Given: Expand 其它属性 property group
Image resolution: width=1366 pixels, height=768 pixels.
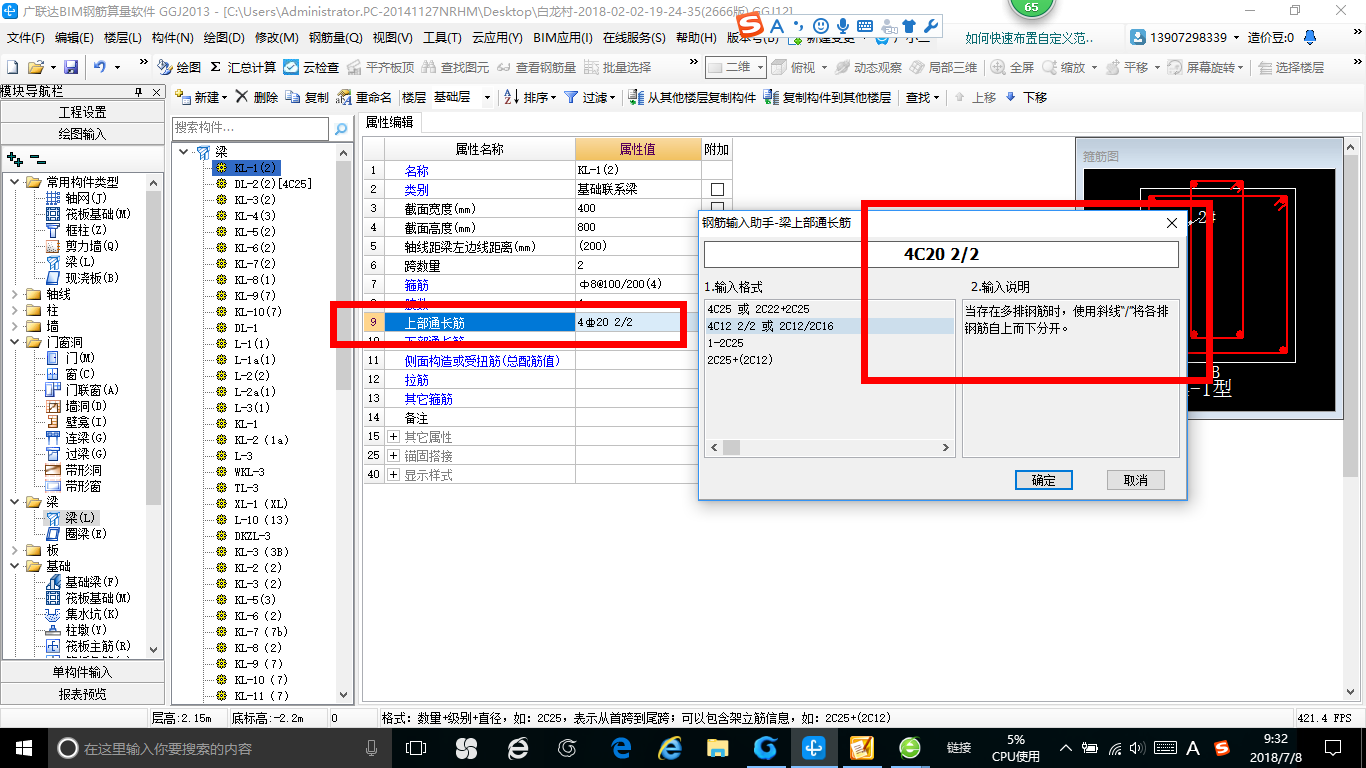Looking at the screenshot, I should point(393,437).
